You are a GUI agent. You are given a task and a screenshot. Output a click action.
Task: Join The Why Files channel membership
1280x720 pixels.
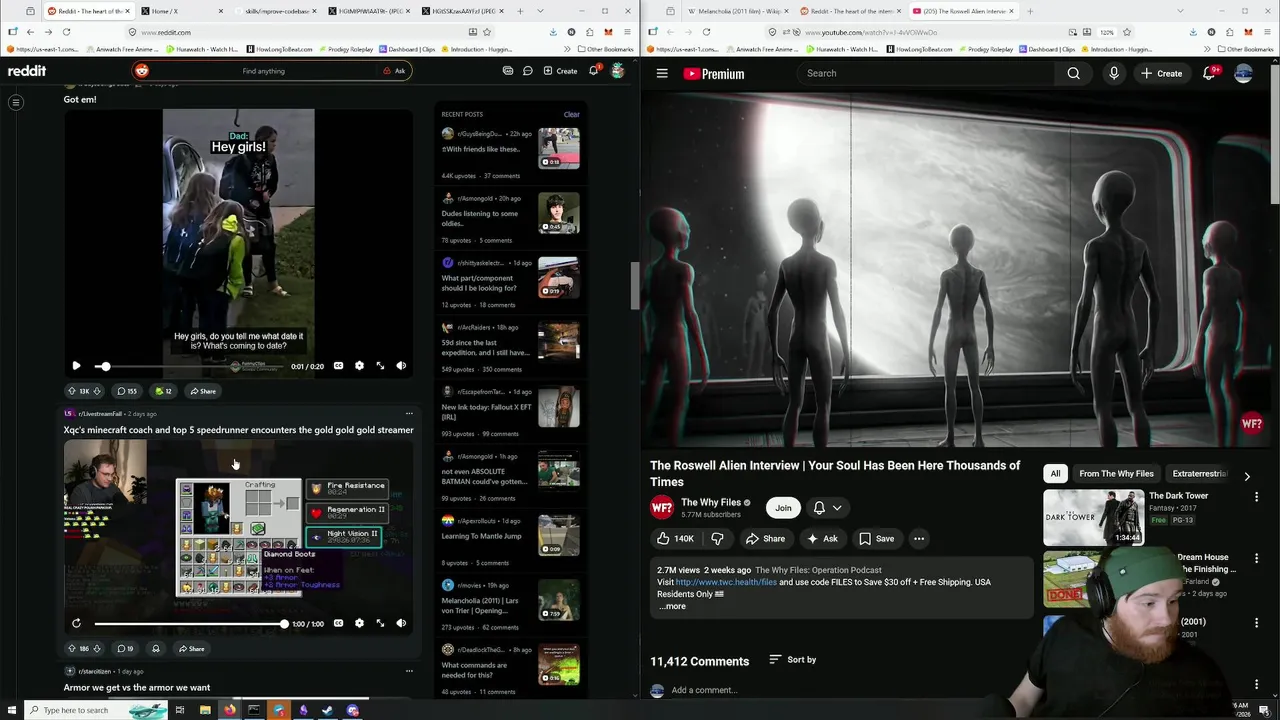coord(783,508)
